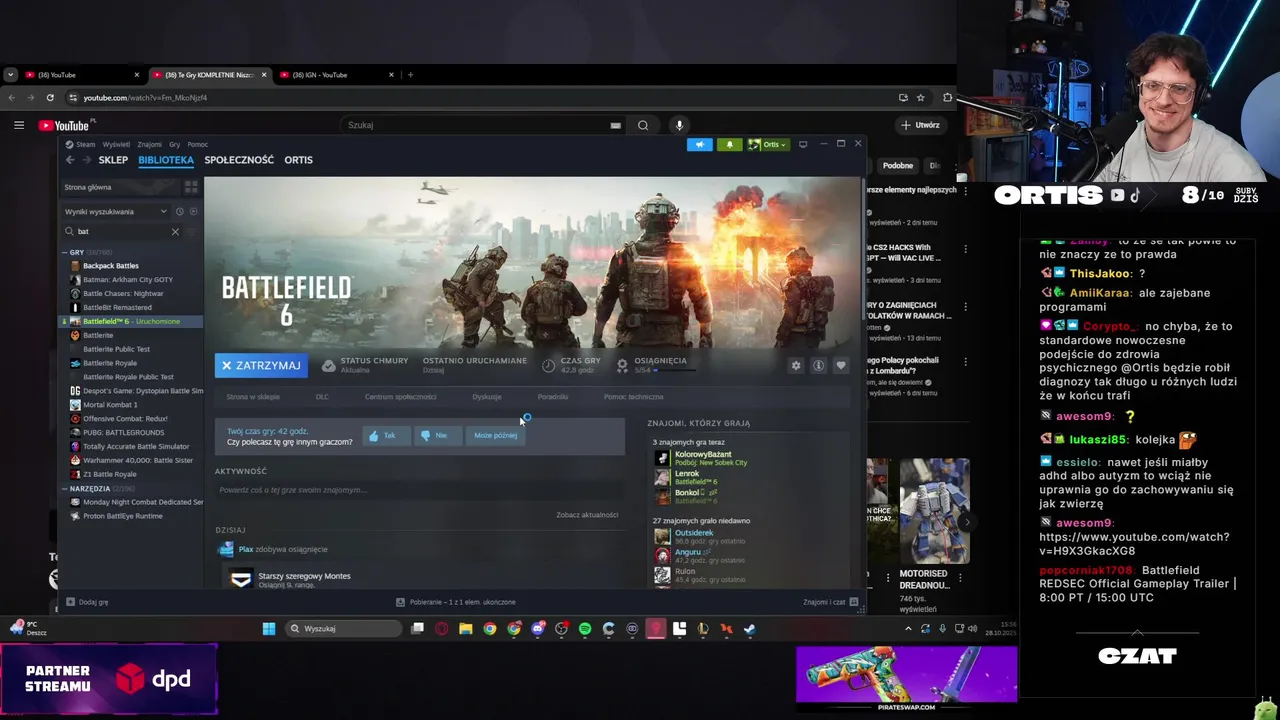Open the SKLEP store tab
The image size is (1280, 720).
pyautogui.click(x=113, y=160)
